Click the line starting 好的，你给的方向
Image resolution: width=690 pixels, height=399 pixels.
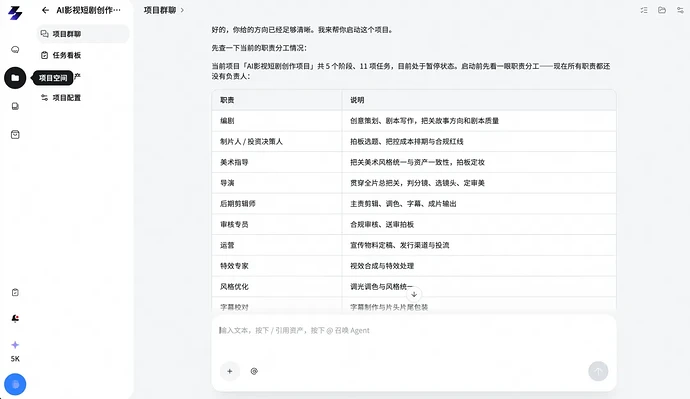coord(302,30)
